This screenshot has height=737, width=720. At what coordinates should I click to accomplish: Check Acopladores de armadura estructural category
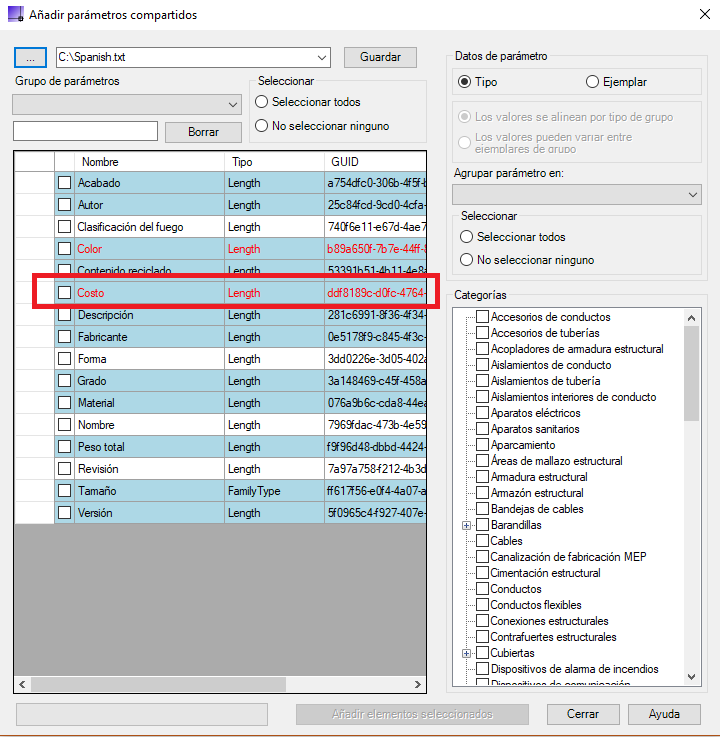[x=482, y=349]
